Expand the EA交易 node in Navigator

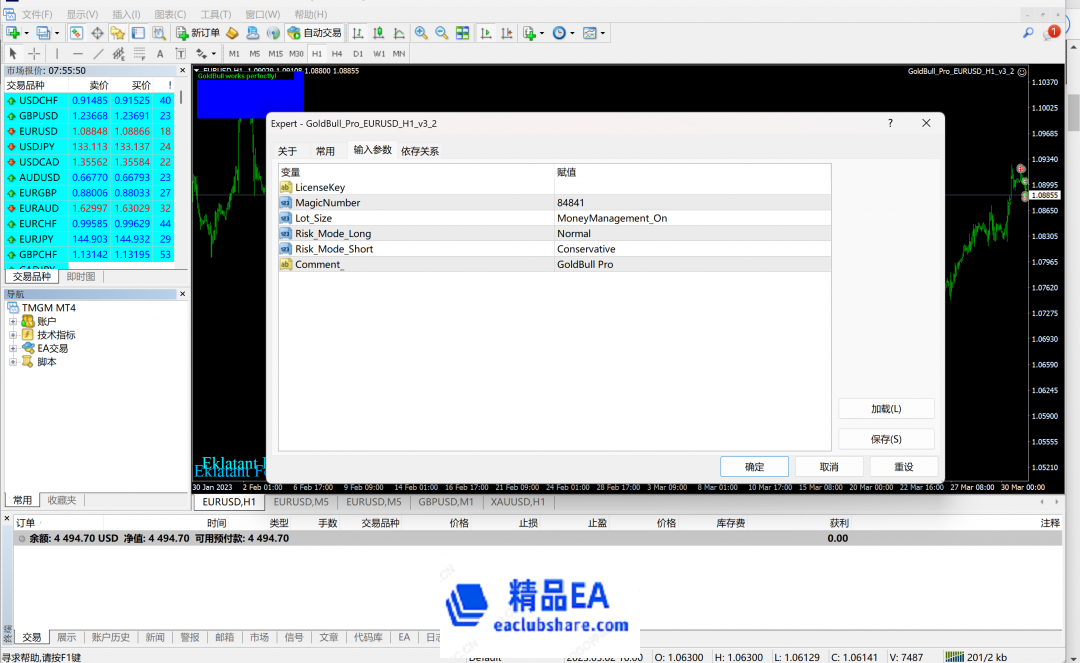coord(12,348)
